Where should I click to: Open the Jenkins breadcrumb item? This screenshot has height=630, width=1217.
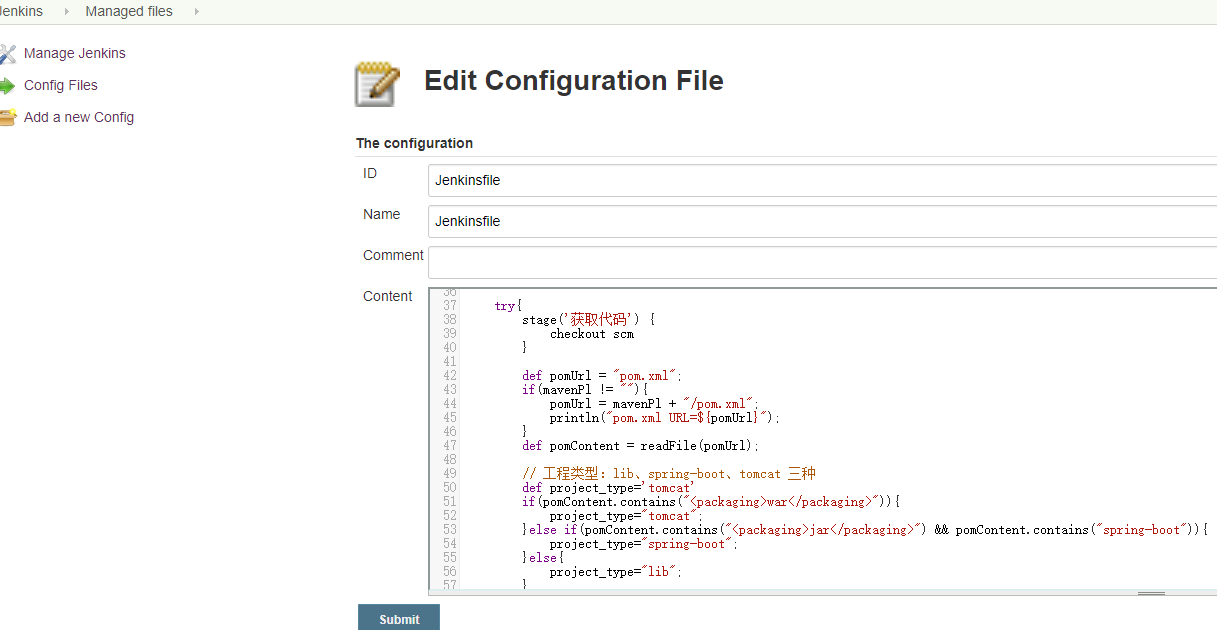point(20,11)
